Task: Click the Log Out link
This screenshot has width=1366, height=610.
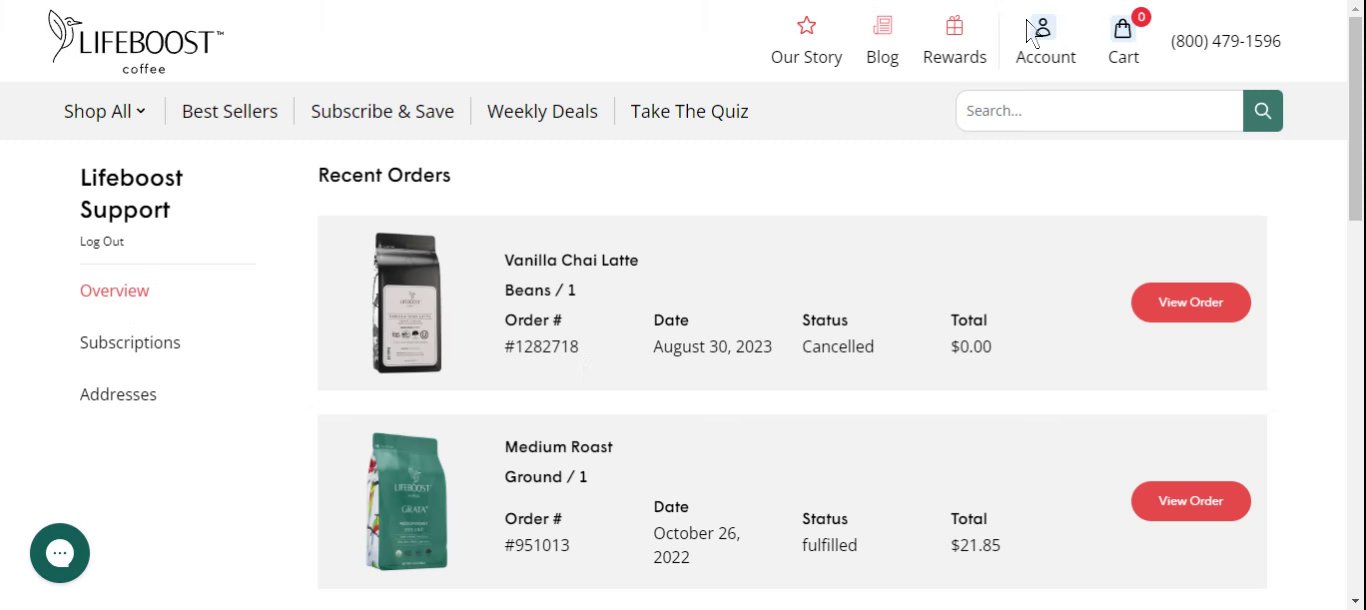Action: pyautogui.click(x=102, y=241)
